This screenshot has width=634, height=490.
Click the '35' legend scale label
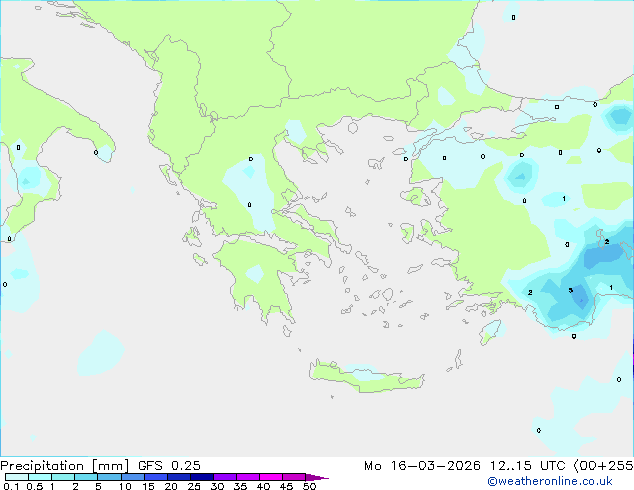coord(240,486)
